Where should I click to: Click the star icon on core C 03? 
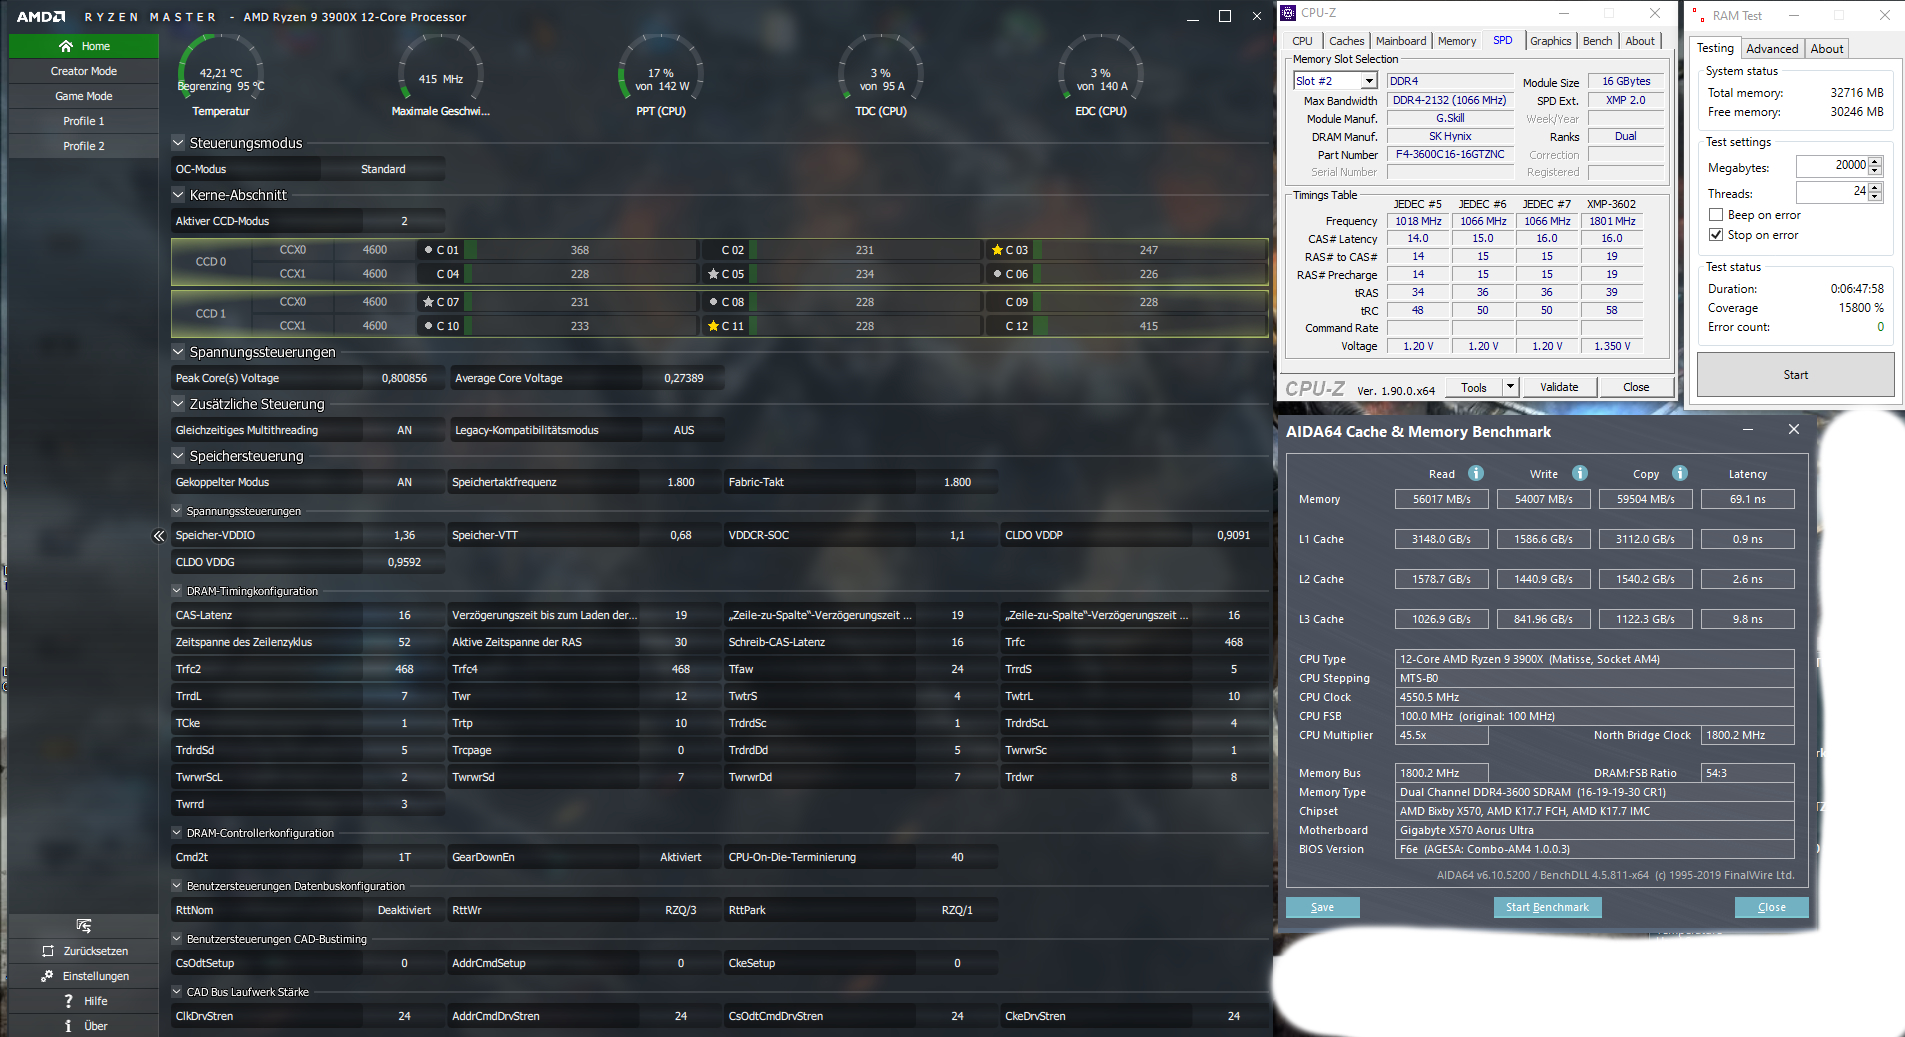(x=997, y=250)
